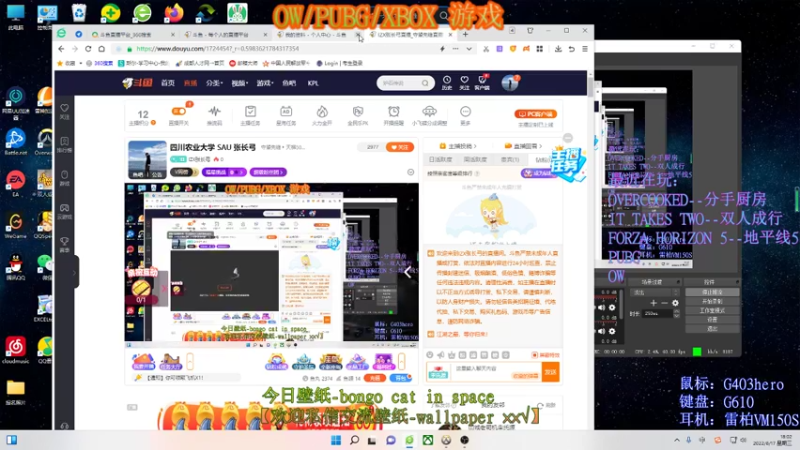The height and width of the screenshot is (450, 800).
Task: Open the 首页 nav item on Douyu
Action: [168, 83]
